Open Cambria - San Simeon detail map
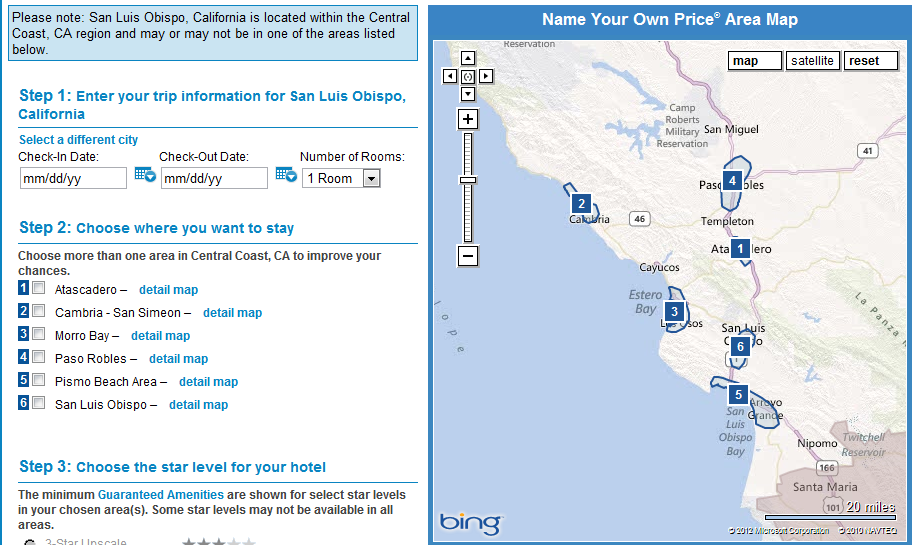 pyautogui.click(x=232, y=313)
